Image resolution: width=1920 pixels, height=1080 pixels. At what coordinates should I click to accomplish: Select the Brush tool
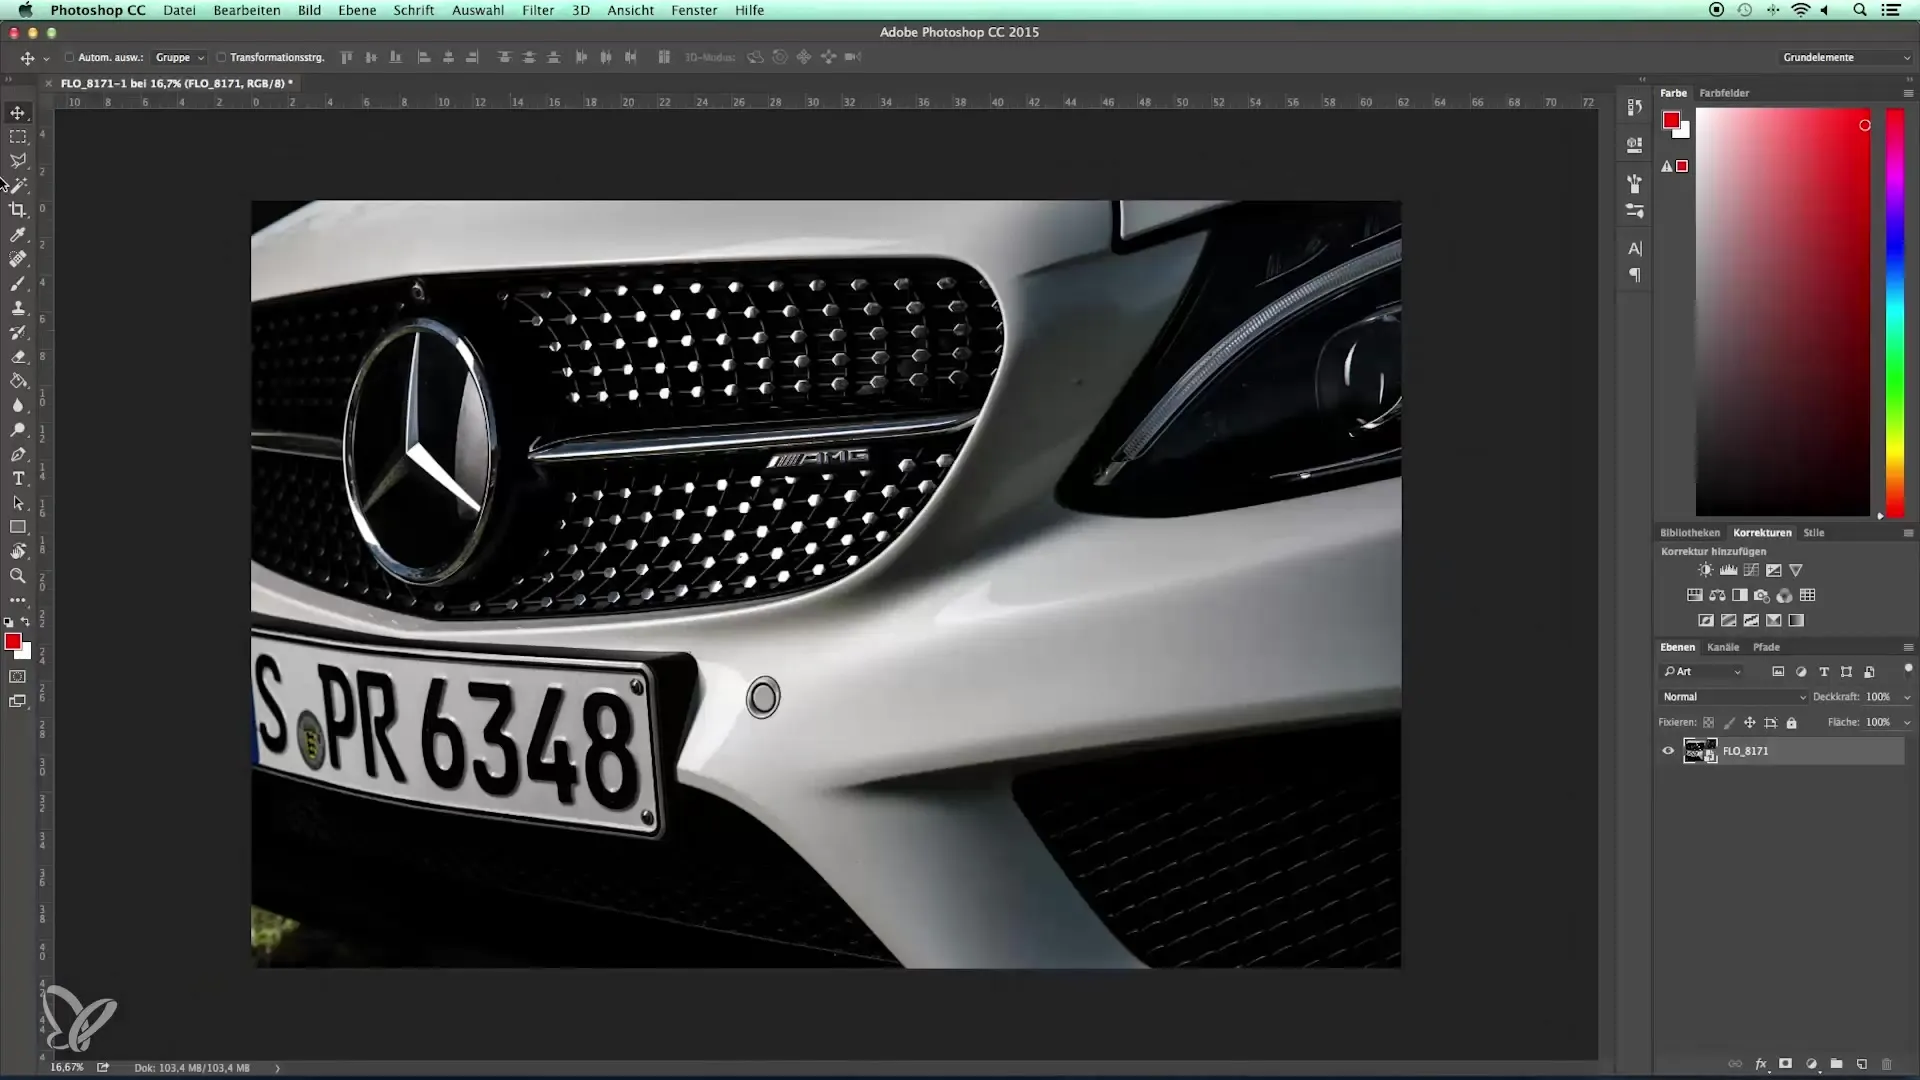18,284
